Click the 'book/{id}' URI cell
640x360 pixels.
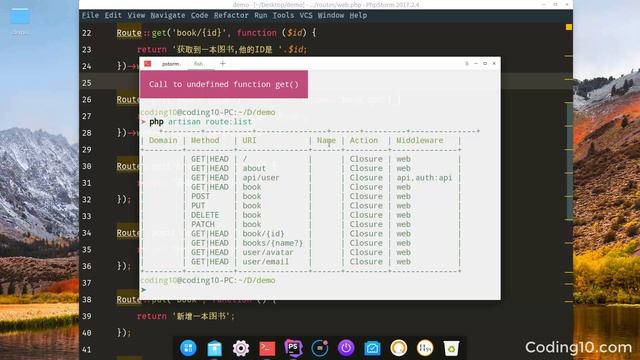click(263, 234)
